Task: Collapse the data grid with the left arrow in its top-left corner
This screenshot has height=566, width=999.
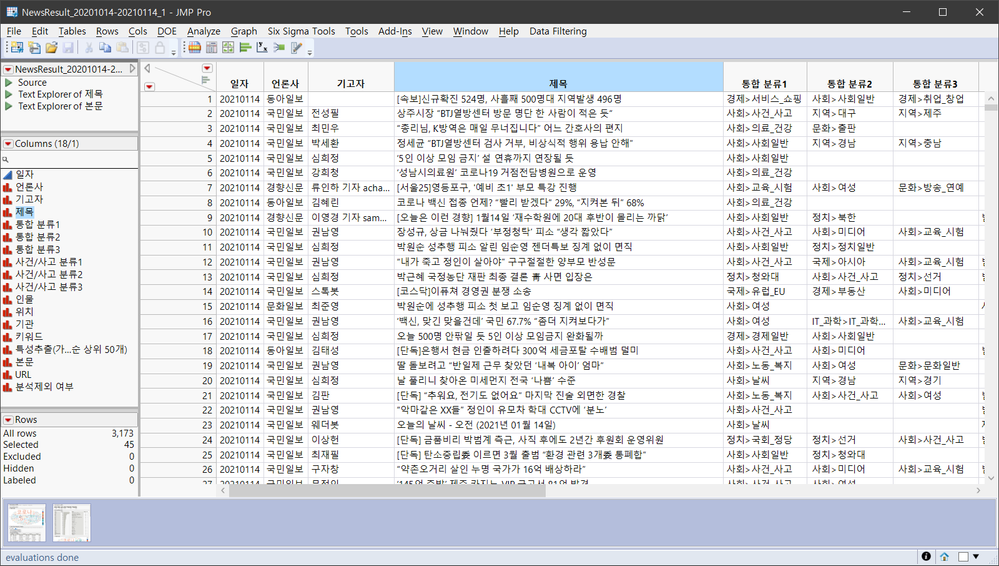Action: click(147, 68)
